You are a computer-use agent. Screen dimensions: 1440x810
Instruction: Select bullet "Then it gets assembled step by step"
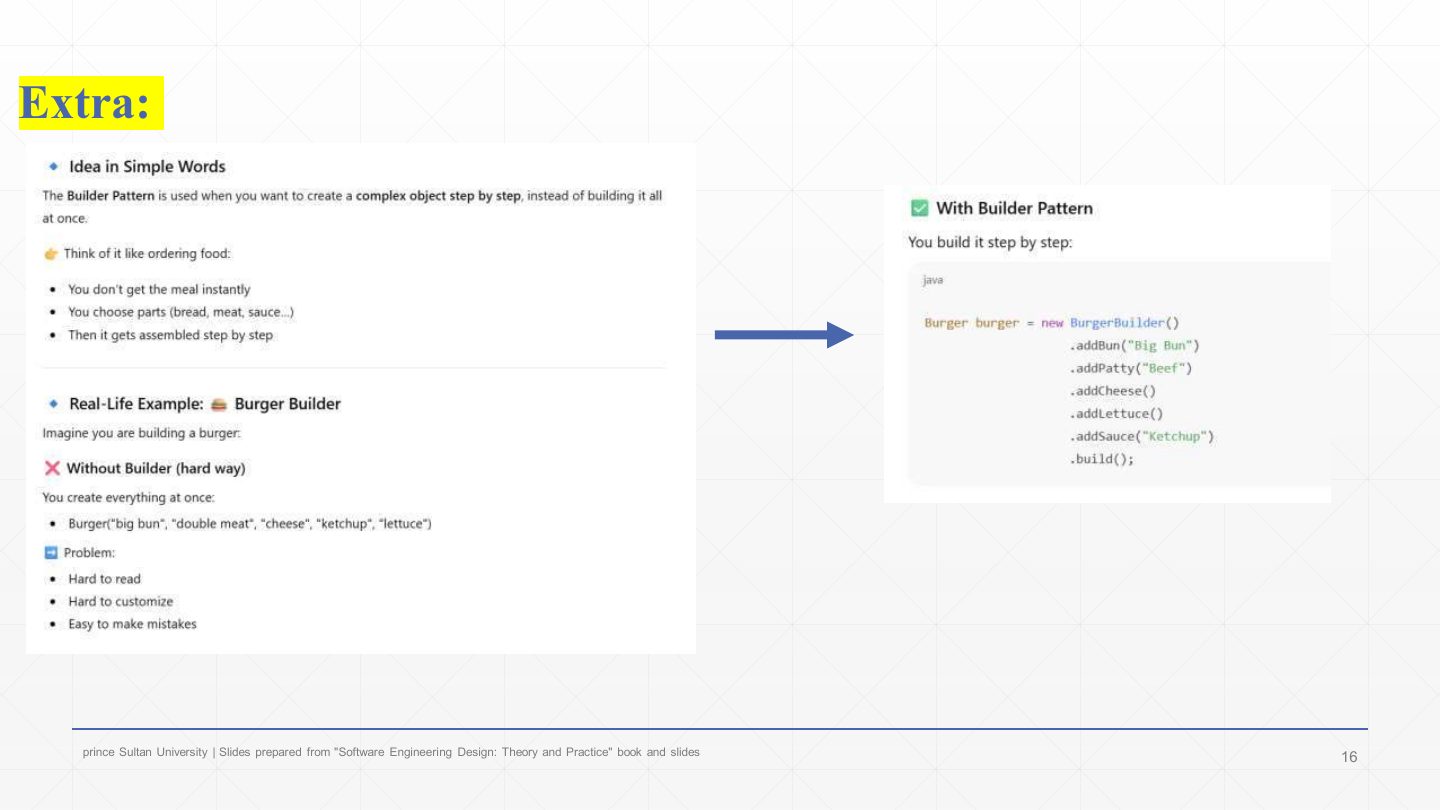pyautogui.click(x=170, y=335)
